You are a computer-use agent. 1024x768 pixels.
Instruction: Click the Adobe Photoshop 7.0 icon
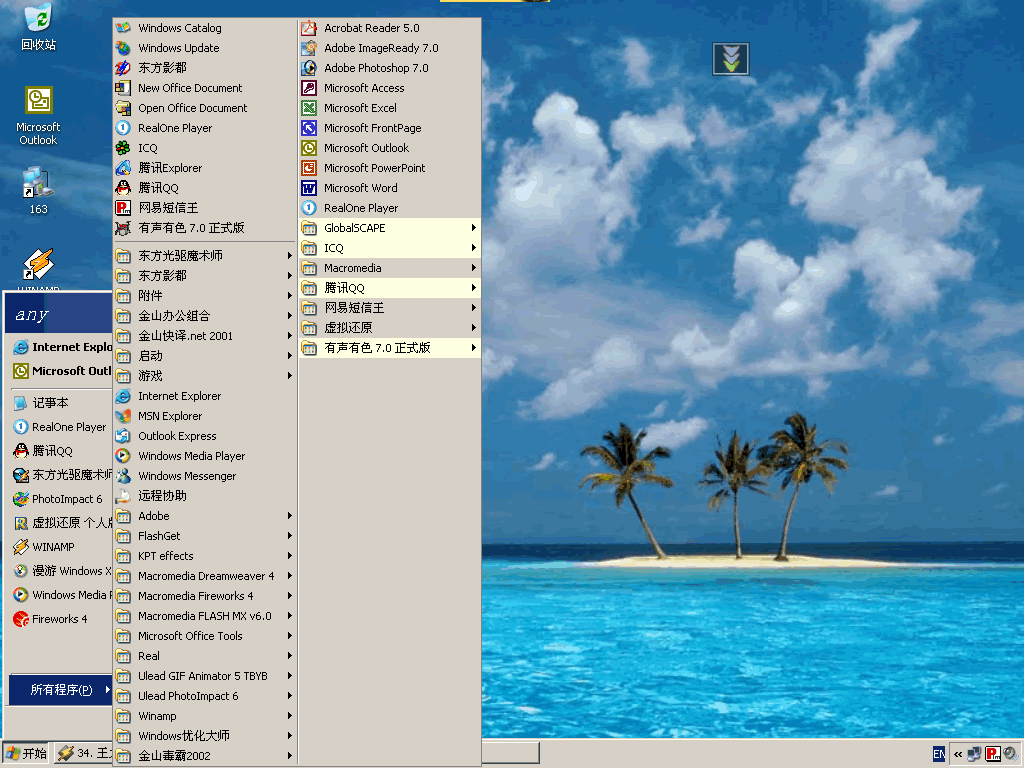tap(309, 68)
